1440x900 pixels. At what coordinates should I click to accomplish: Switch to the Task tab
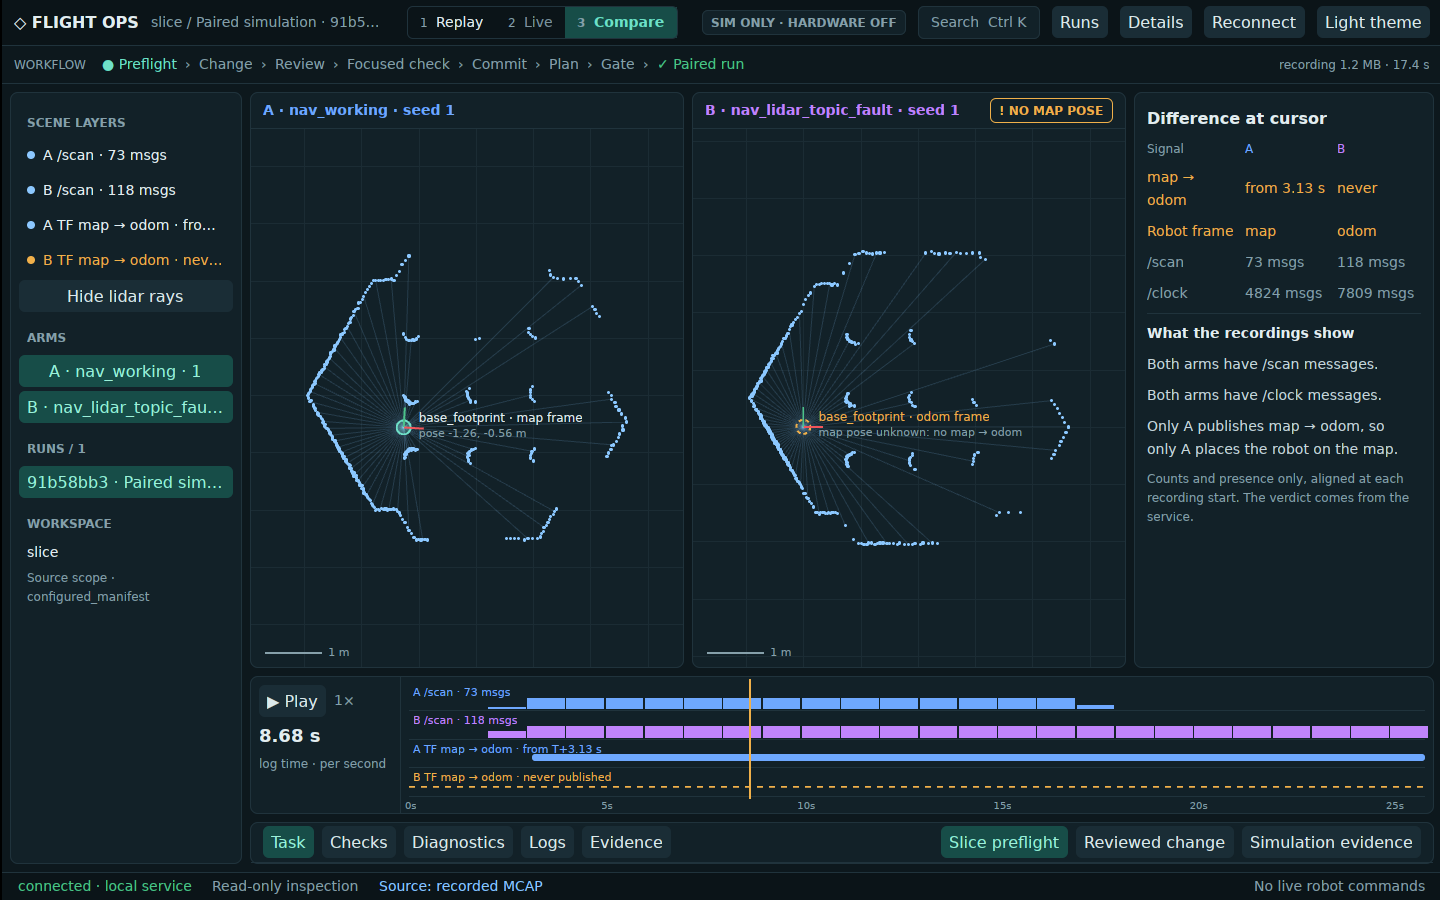288,842
